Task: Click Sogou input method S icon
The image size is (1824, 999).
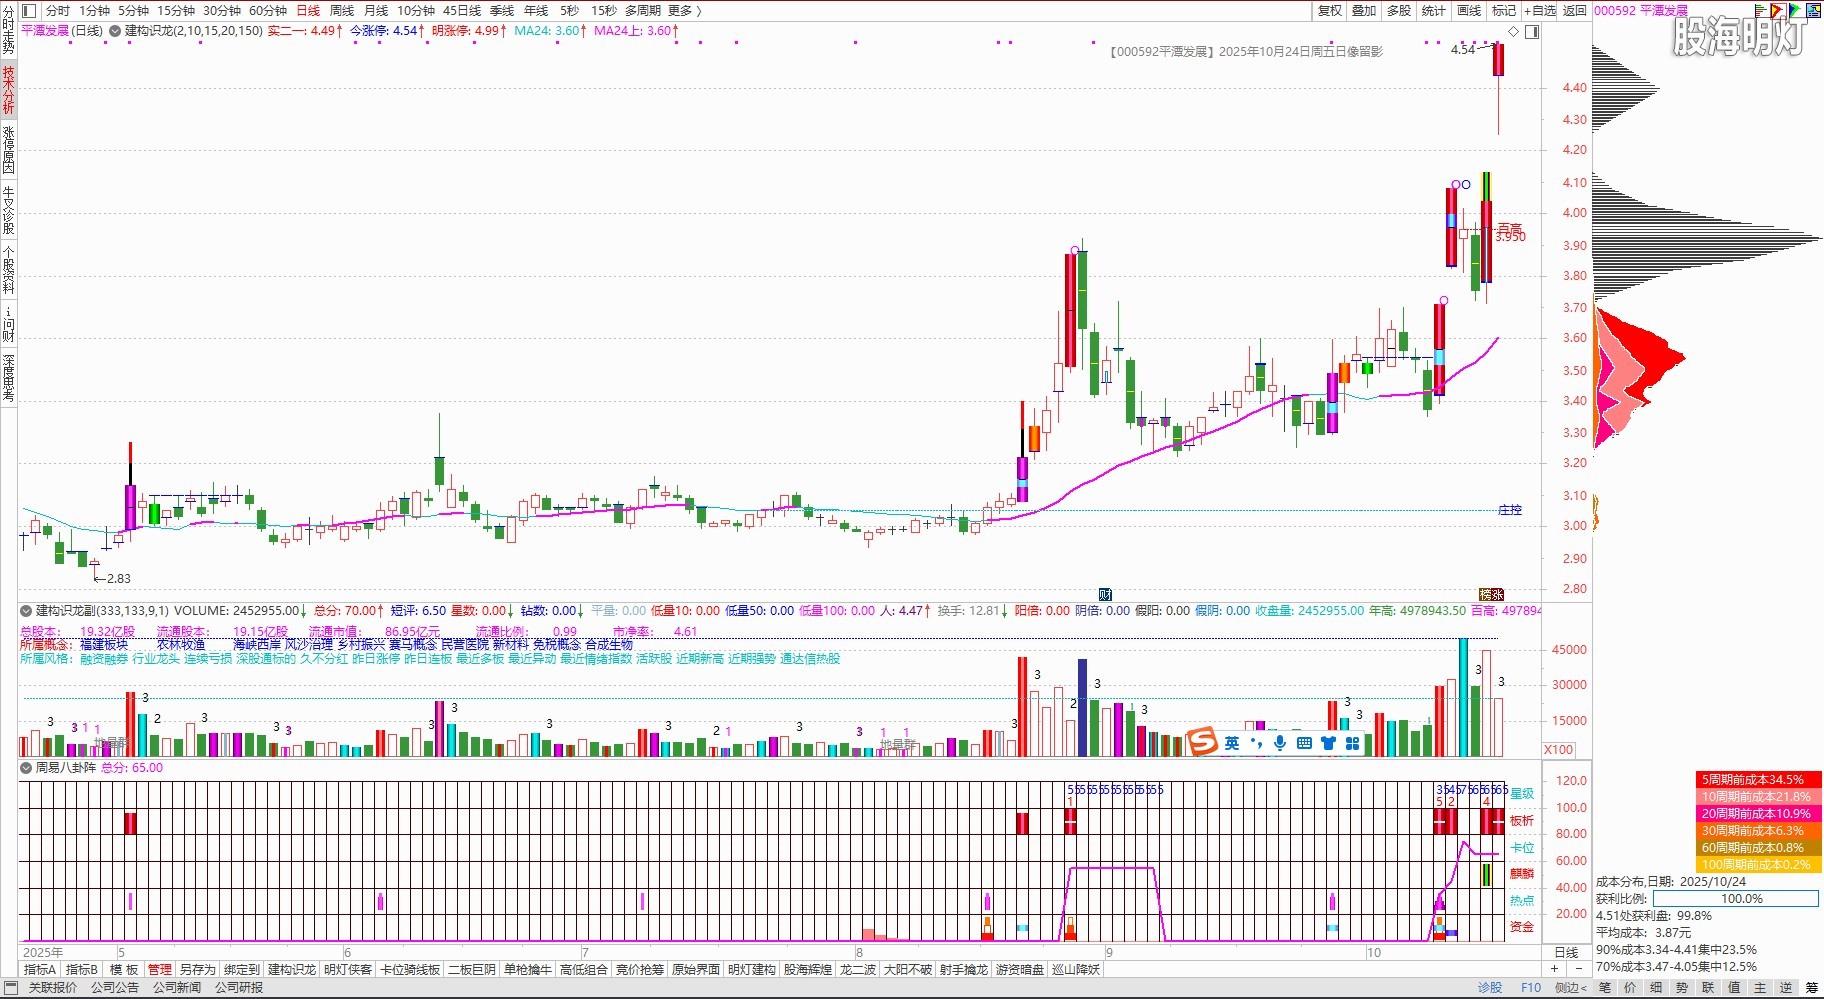Action: pos(1203,743)
